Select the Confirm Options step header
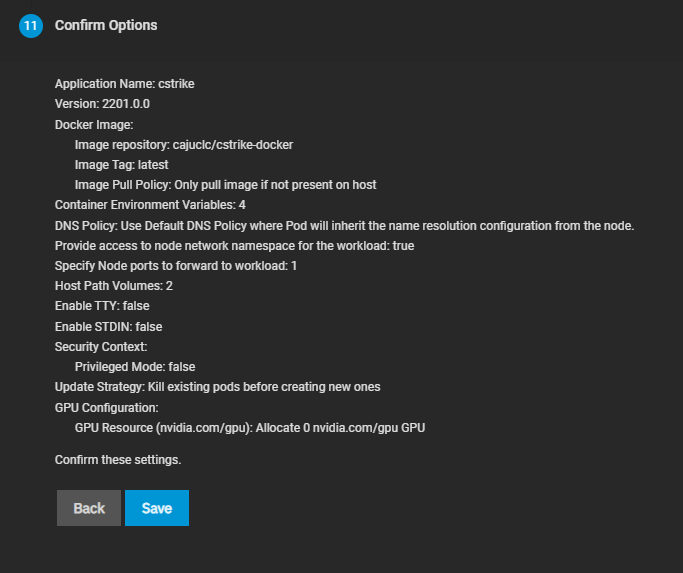This screenshot has height=573, width=683. 106,25
